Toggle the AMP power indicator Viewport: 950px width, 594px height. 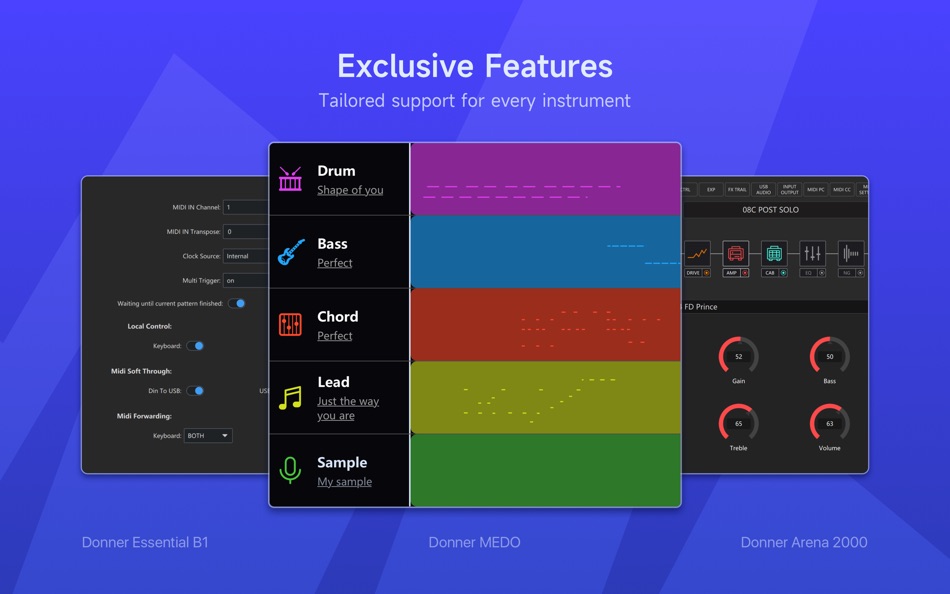pos(745,273)
